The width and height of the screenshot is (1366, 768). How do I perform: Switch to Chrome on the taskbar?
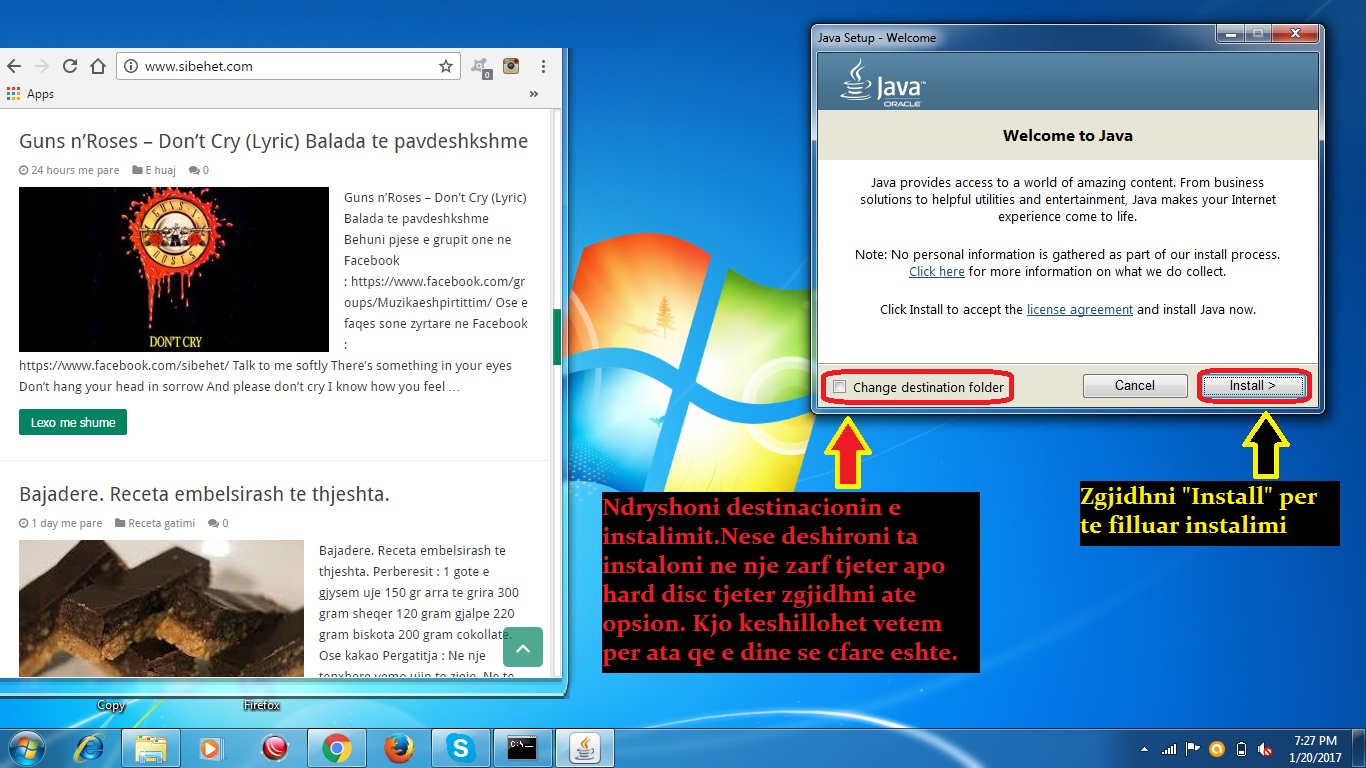tap(337, 748)
